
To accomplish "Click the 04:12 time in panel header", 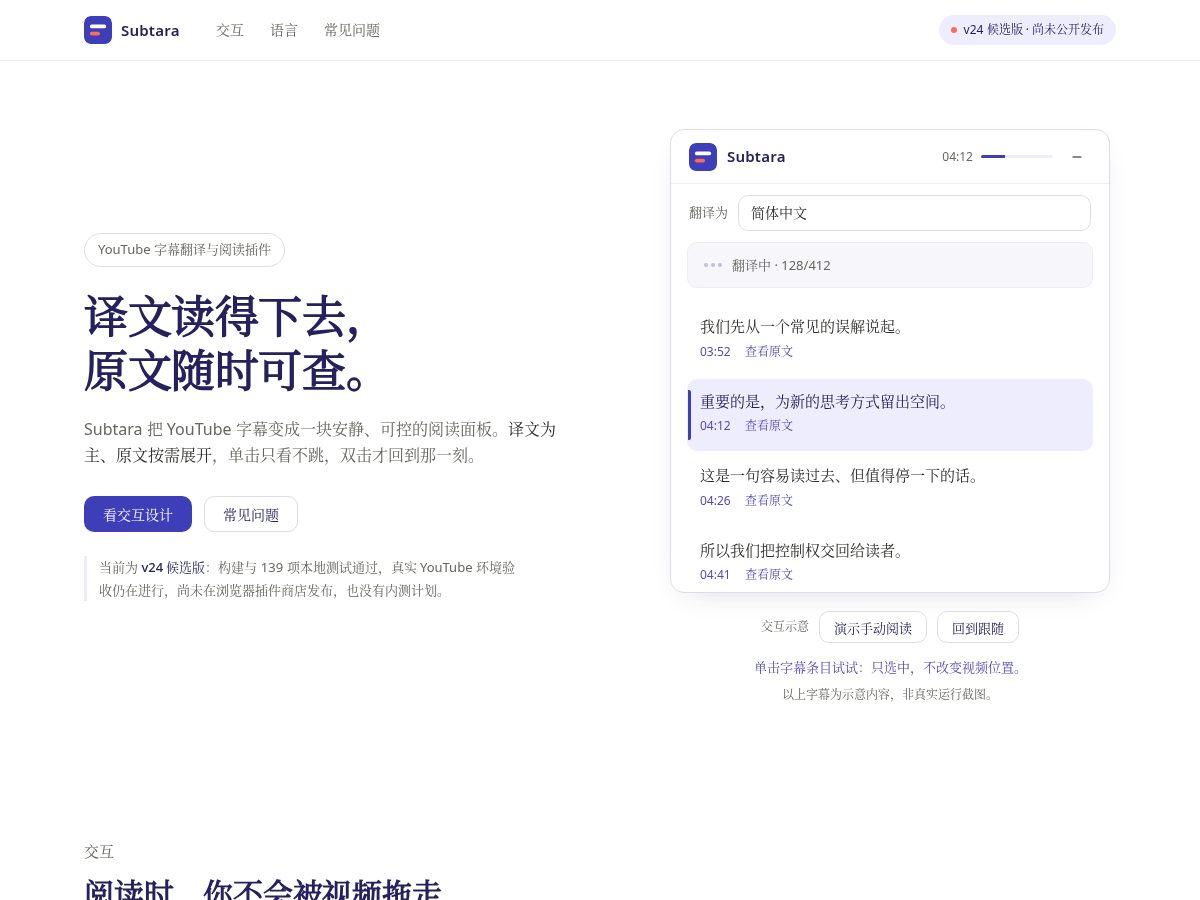I will tap(957, 157).
